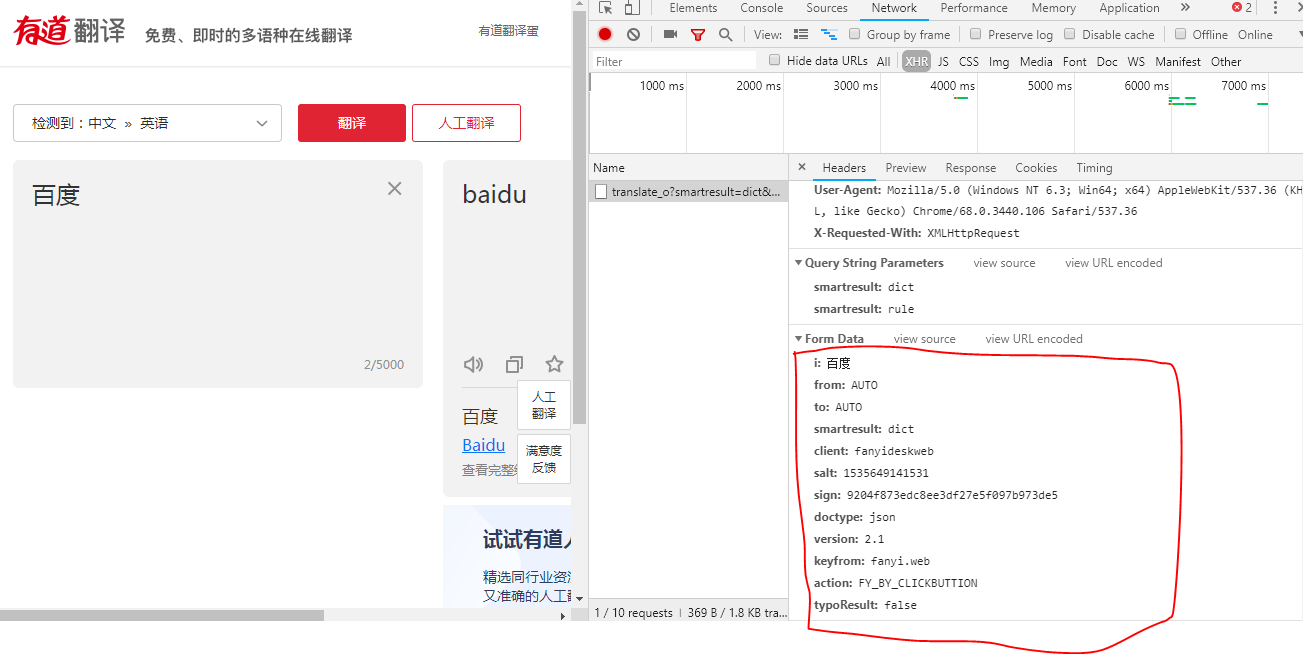Open the Timing detail tab
This screenshot has height=654, width=1303.
[1094, 168]
